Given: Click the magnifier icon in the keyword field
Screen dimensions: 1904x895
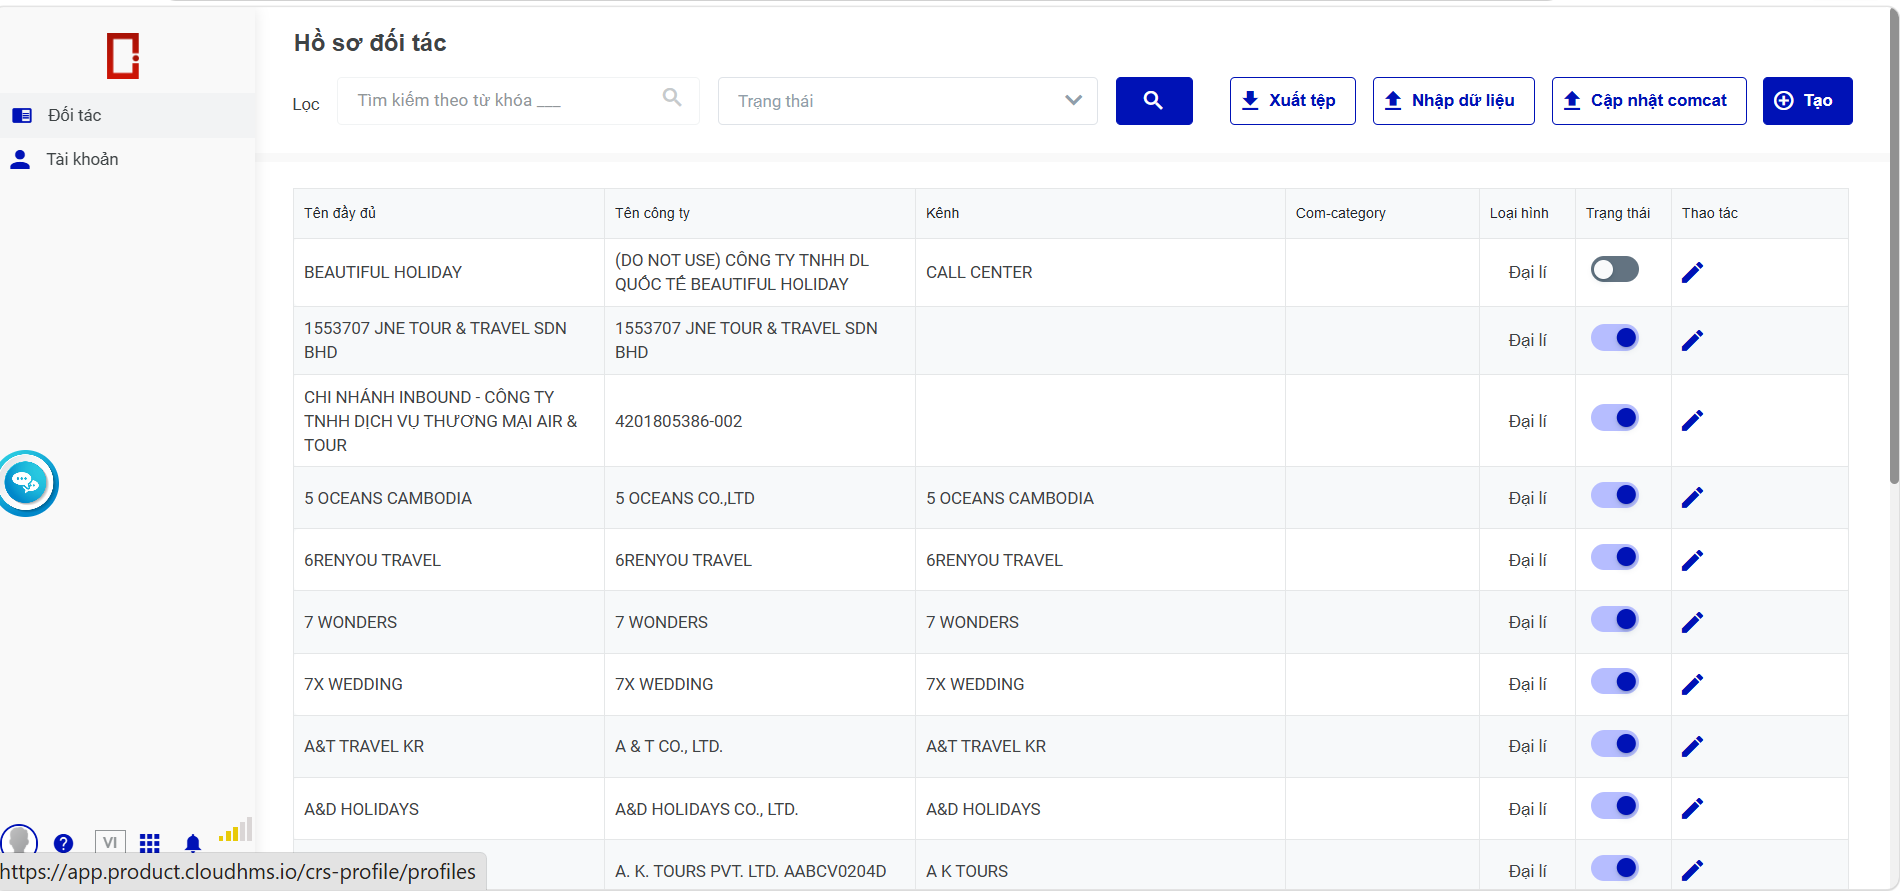Looking at the screenshot, I should tap(672, 98).
